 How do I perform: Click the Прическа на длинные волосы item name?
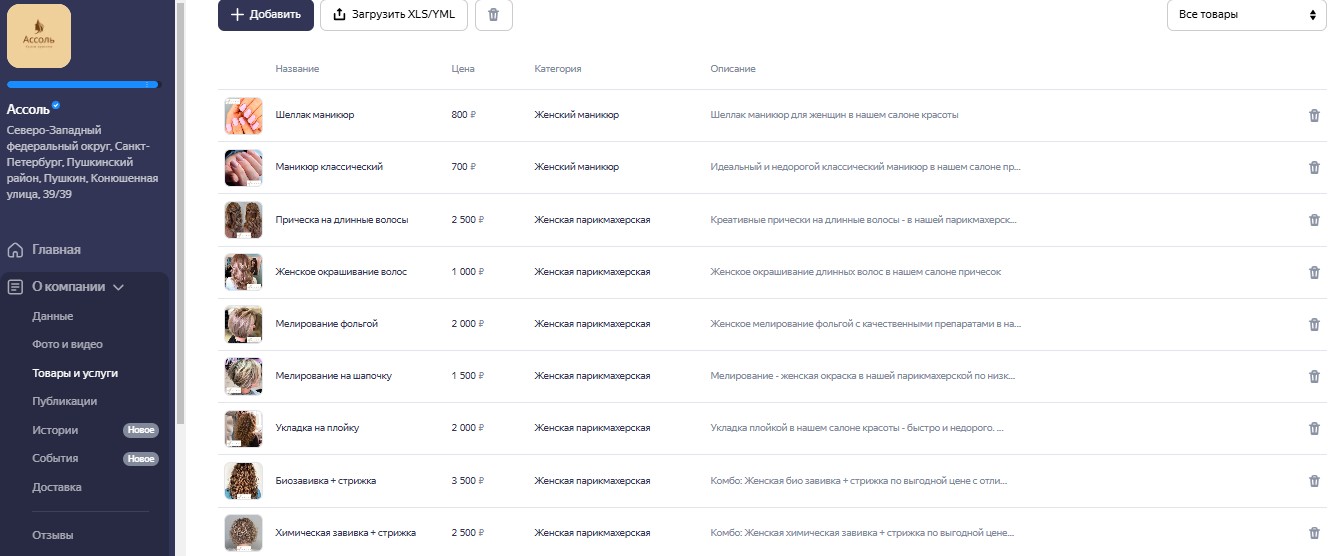[342, 220]
